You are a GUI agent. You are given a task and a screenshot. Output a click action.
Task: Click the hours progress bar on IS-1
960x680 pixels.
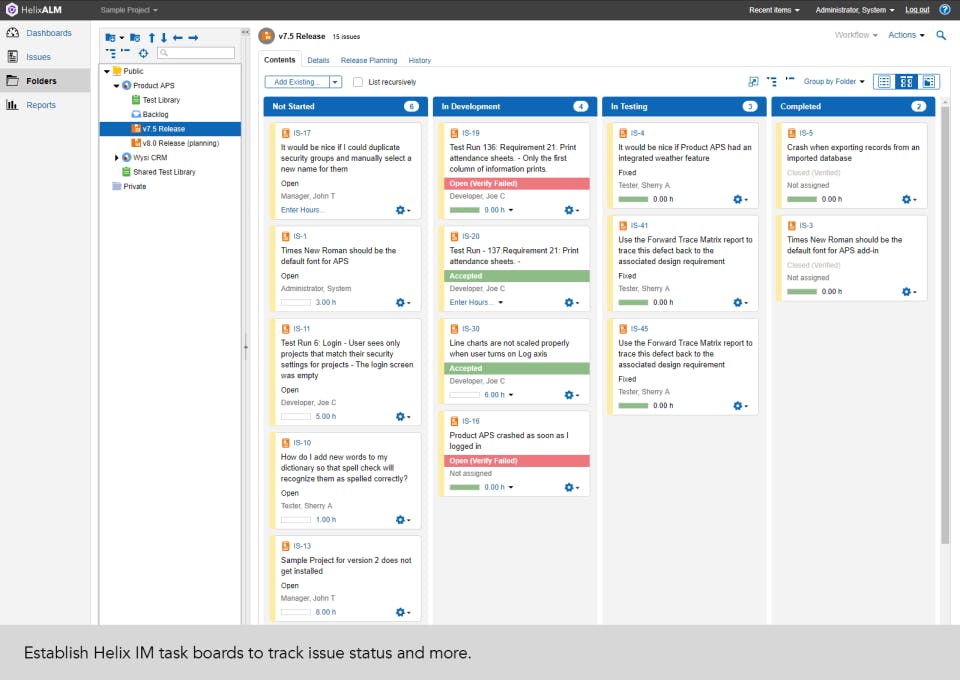[296, 302]
